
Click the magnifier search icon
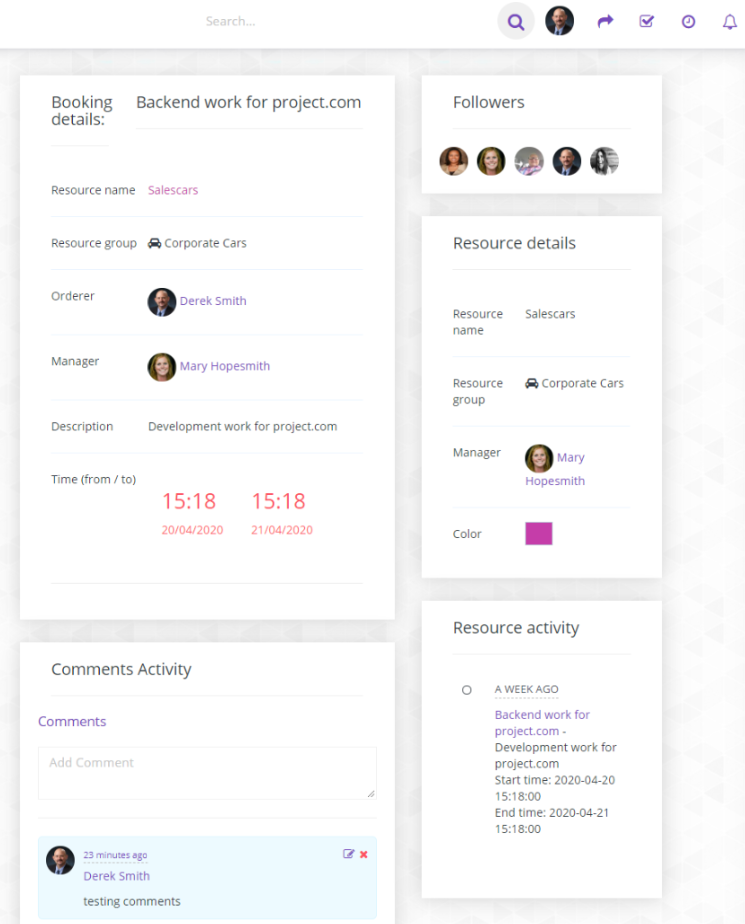click(516, 22)
